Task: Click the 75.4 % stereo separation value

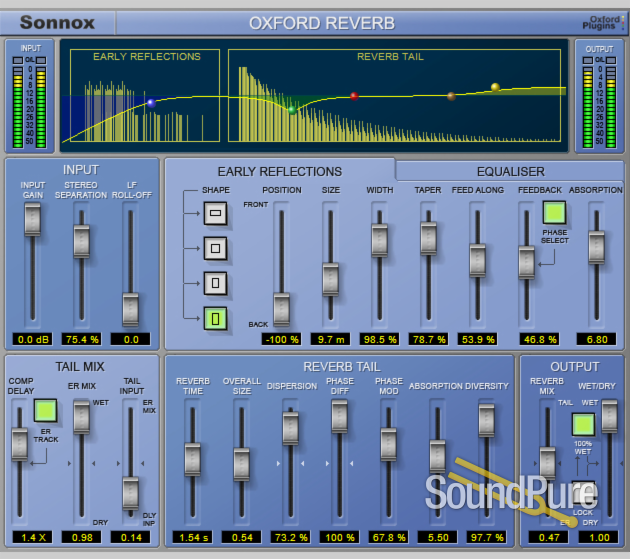Action: coord(82,339)
